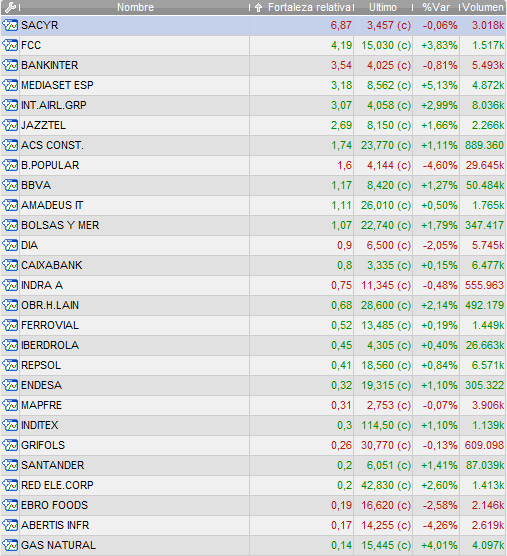Image resolution: width=507 pixels, height=556 pixels.
Task: Open chart icon for GAS NATURAL
Action: click(x=10, y=545)
